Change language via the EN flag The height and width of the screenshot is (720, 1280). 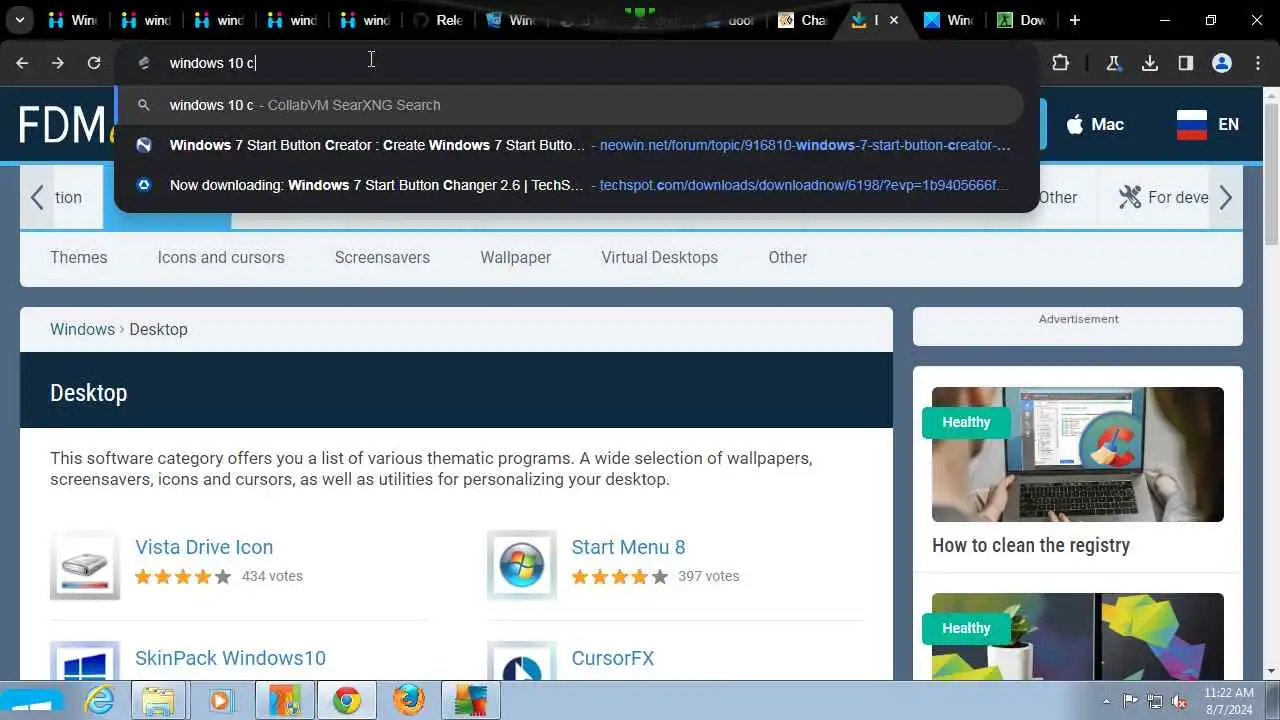(1208, 124)
